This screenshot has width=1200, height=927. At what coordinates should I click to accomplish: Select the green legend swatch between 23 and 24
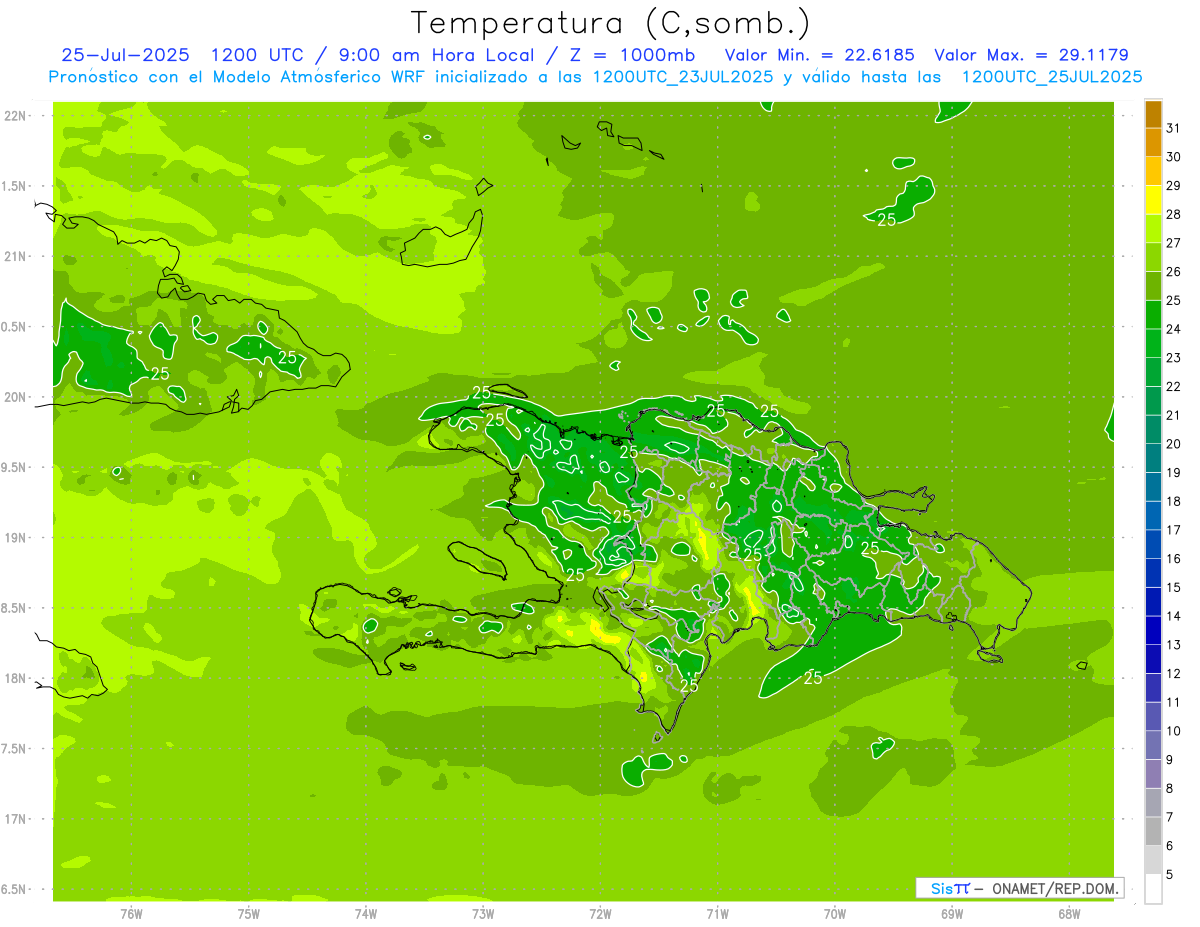tap(1153, 344)
